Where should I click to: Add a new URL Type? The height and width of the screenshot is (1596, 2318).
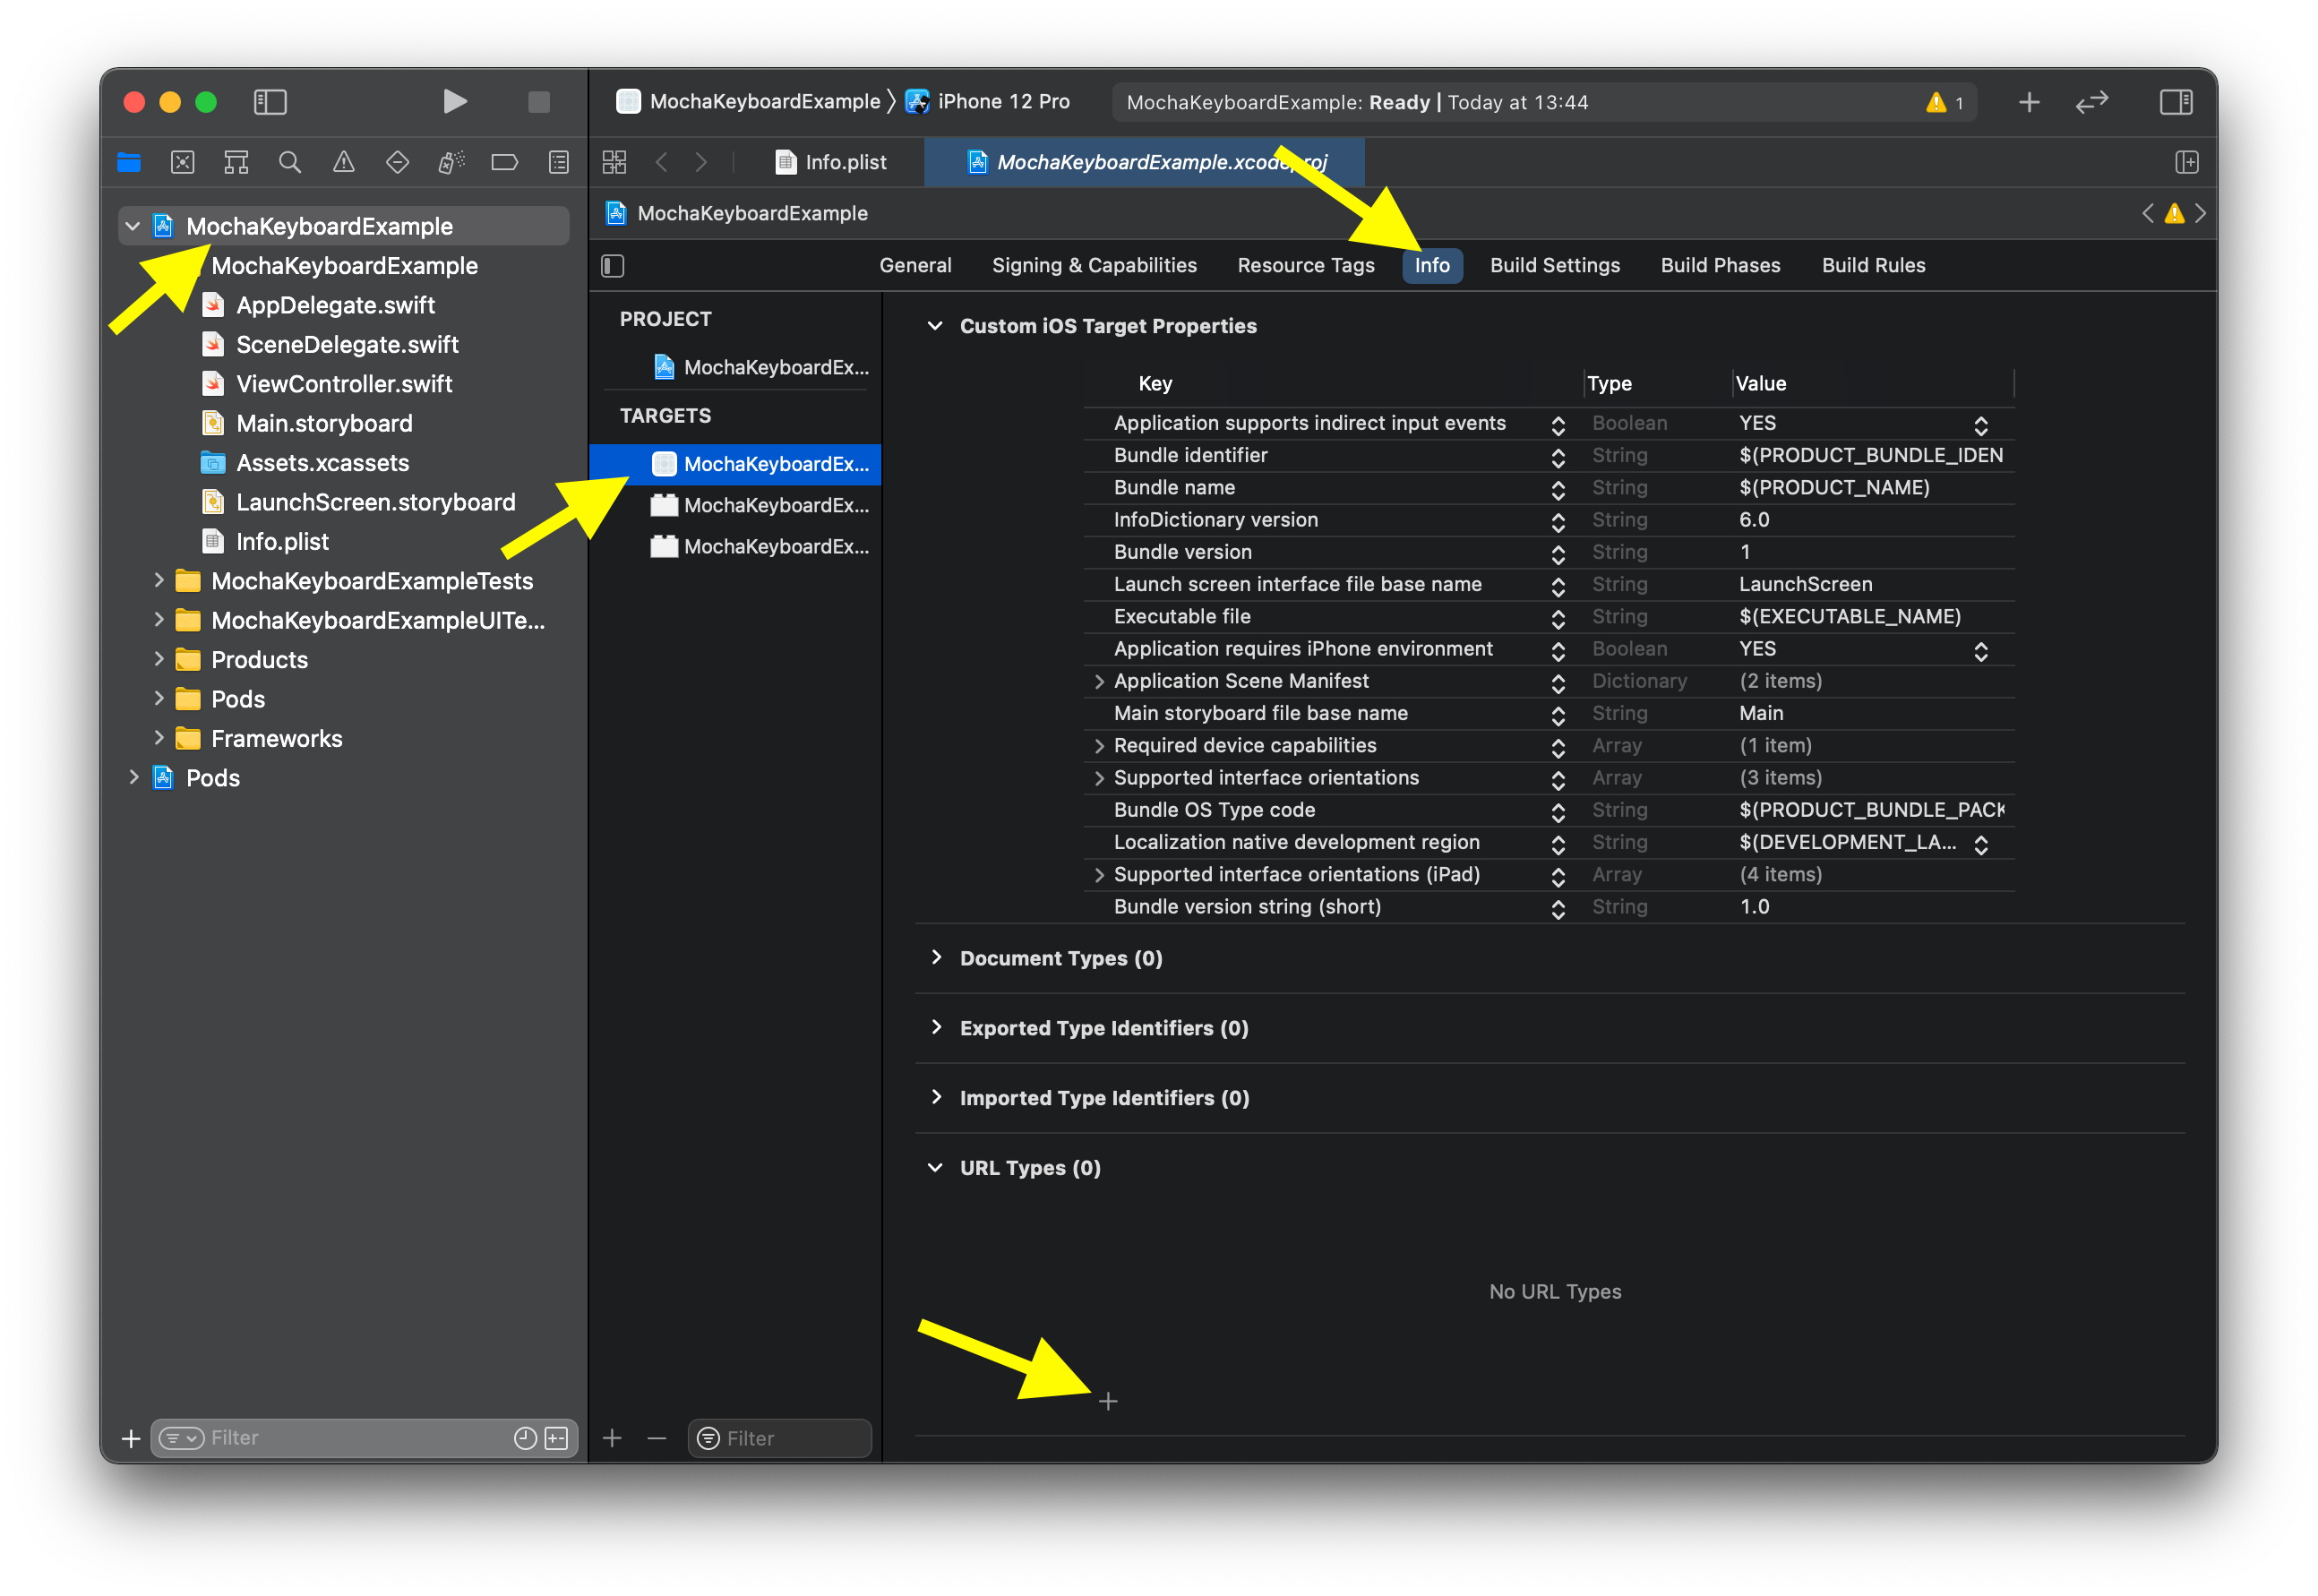coord(1108,1401)
